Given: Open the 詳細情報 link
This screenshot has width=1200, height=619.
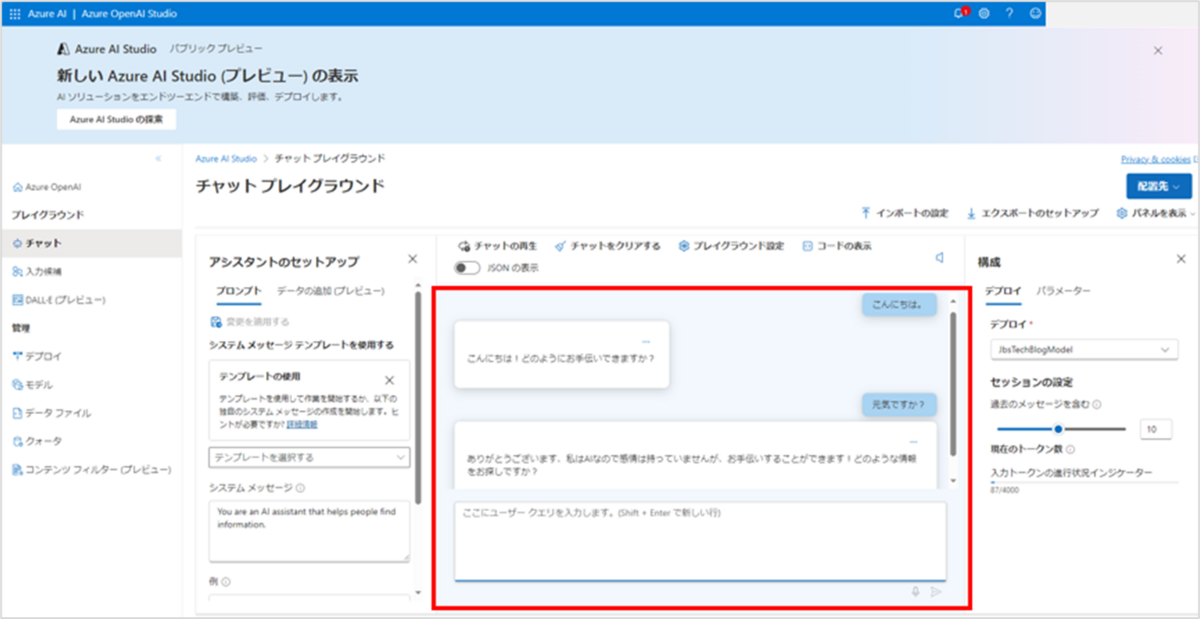Looking at the screenshot, I should 302,425.
